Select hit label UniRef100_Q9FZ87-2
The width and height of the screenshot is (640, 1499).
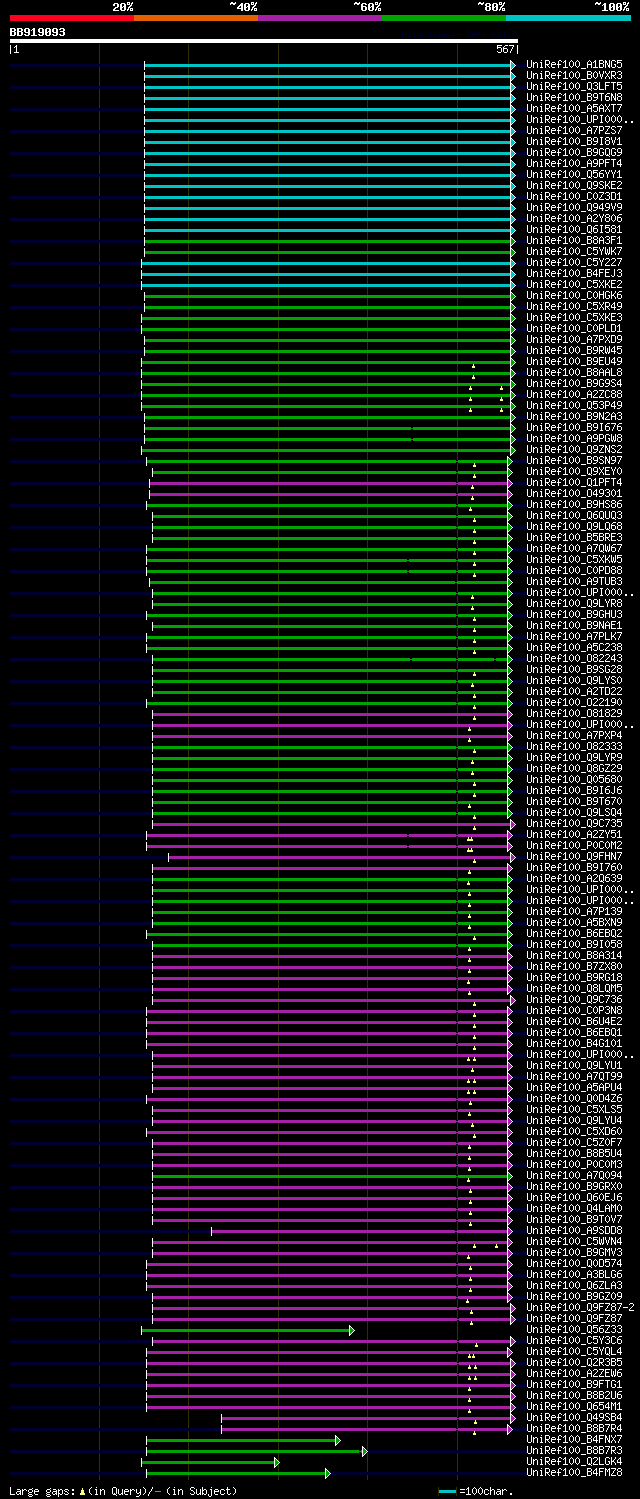[580, 1307]
